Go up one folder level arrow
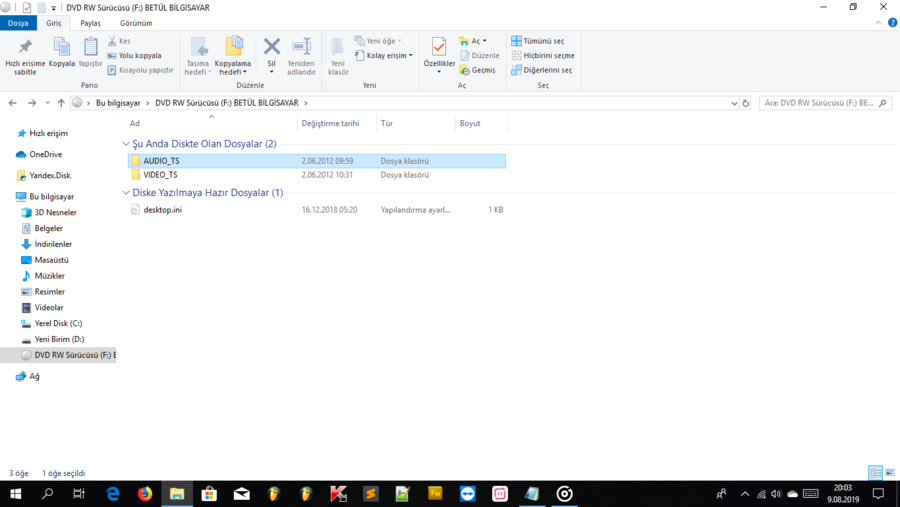This screenshot has width=900, height=507. [61, 103]
